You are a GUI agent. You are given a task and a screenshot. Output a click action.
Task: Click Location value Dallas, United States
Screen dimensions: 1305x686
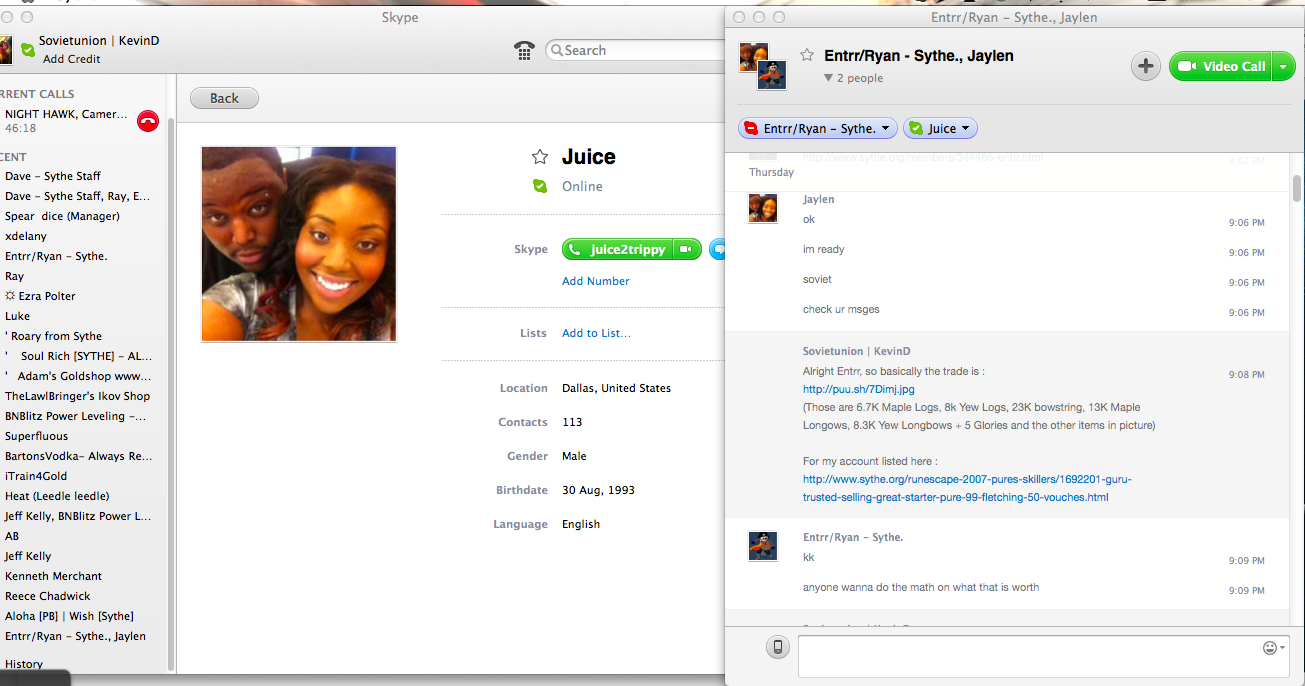(616, 388)
